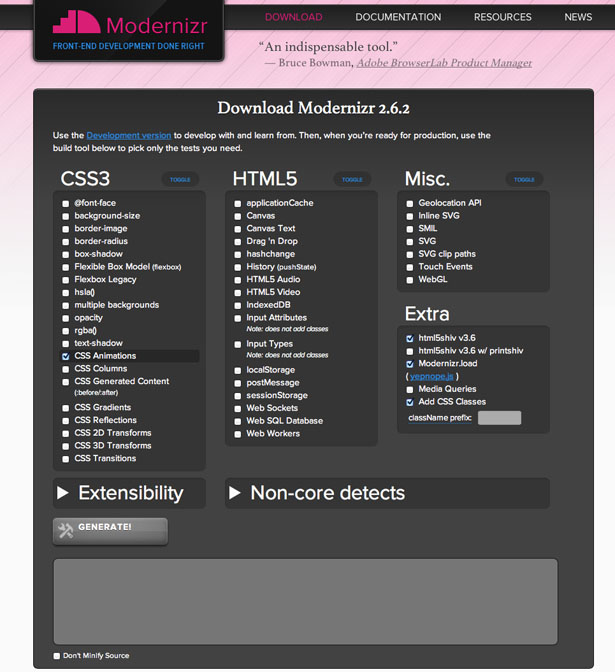Enable the CSS Reflections checkbox
The height and width of the screenshot is (672, 615).
click(66, 421)
